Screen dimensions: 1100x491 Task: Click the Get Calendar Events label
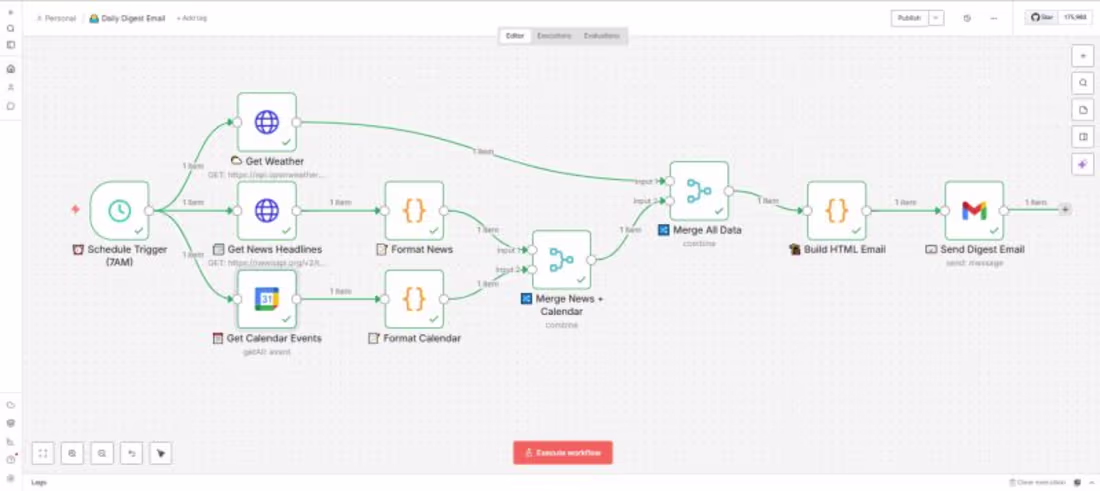click(x=267, y=338)
